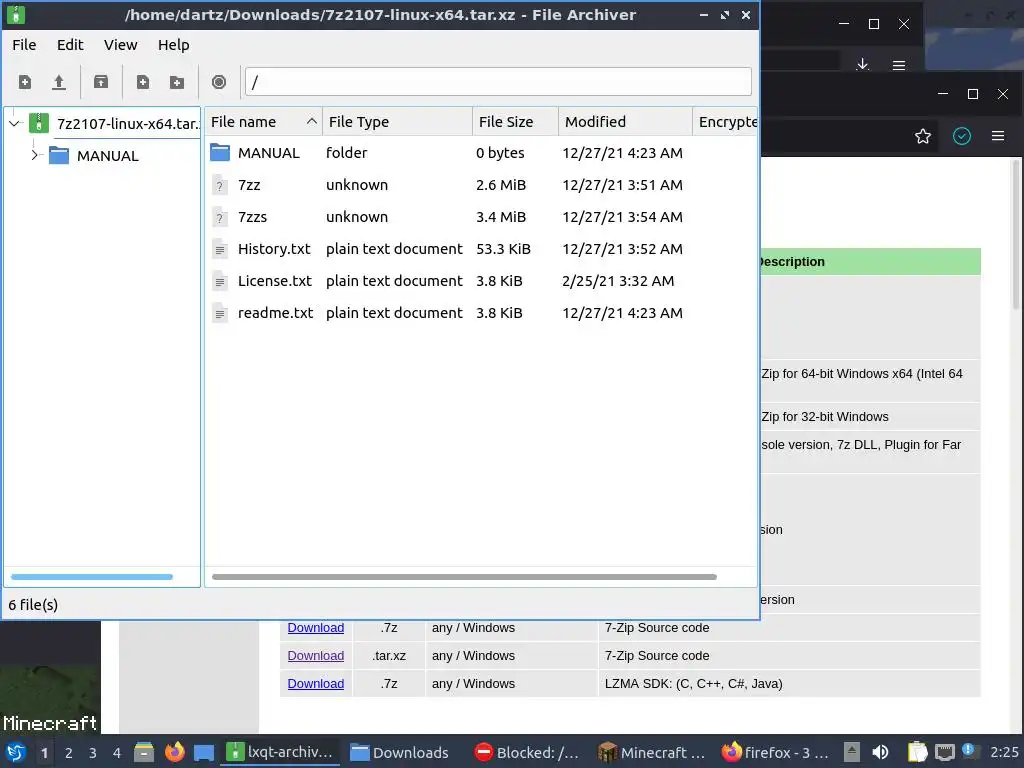Open the Help menu

[174, 44]
